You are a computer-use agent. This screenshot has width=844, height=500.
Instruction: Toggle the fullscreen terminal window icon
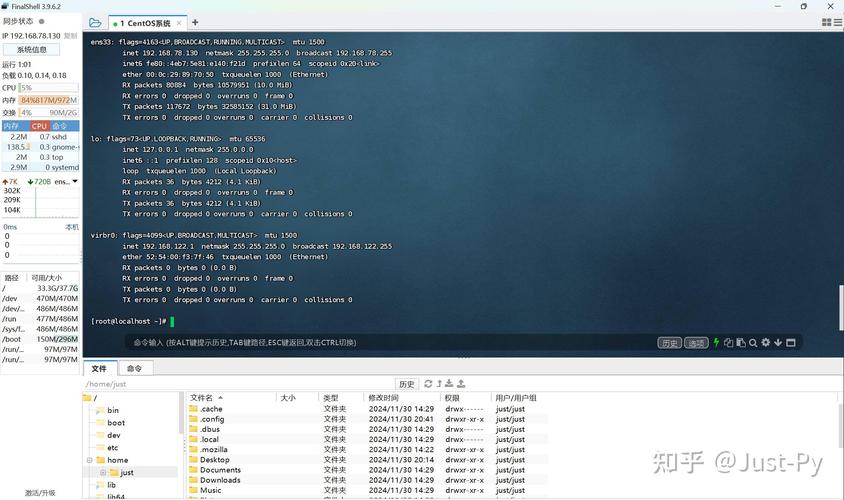tap(791, 342)
